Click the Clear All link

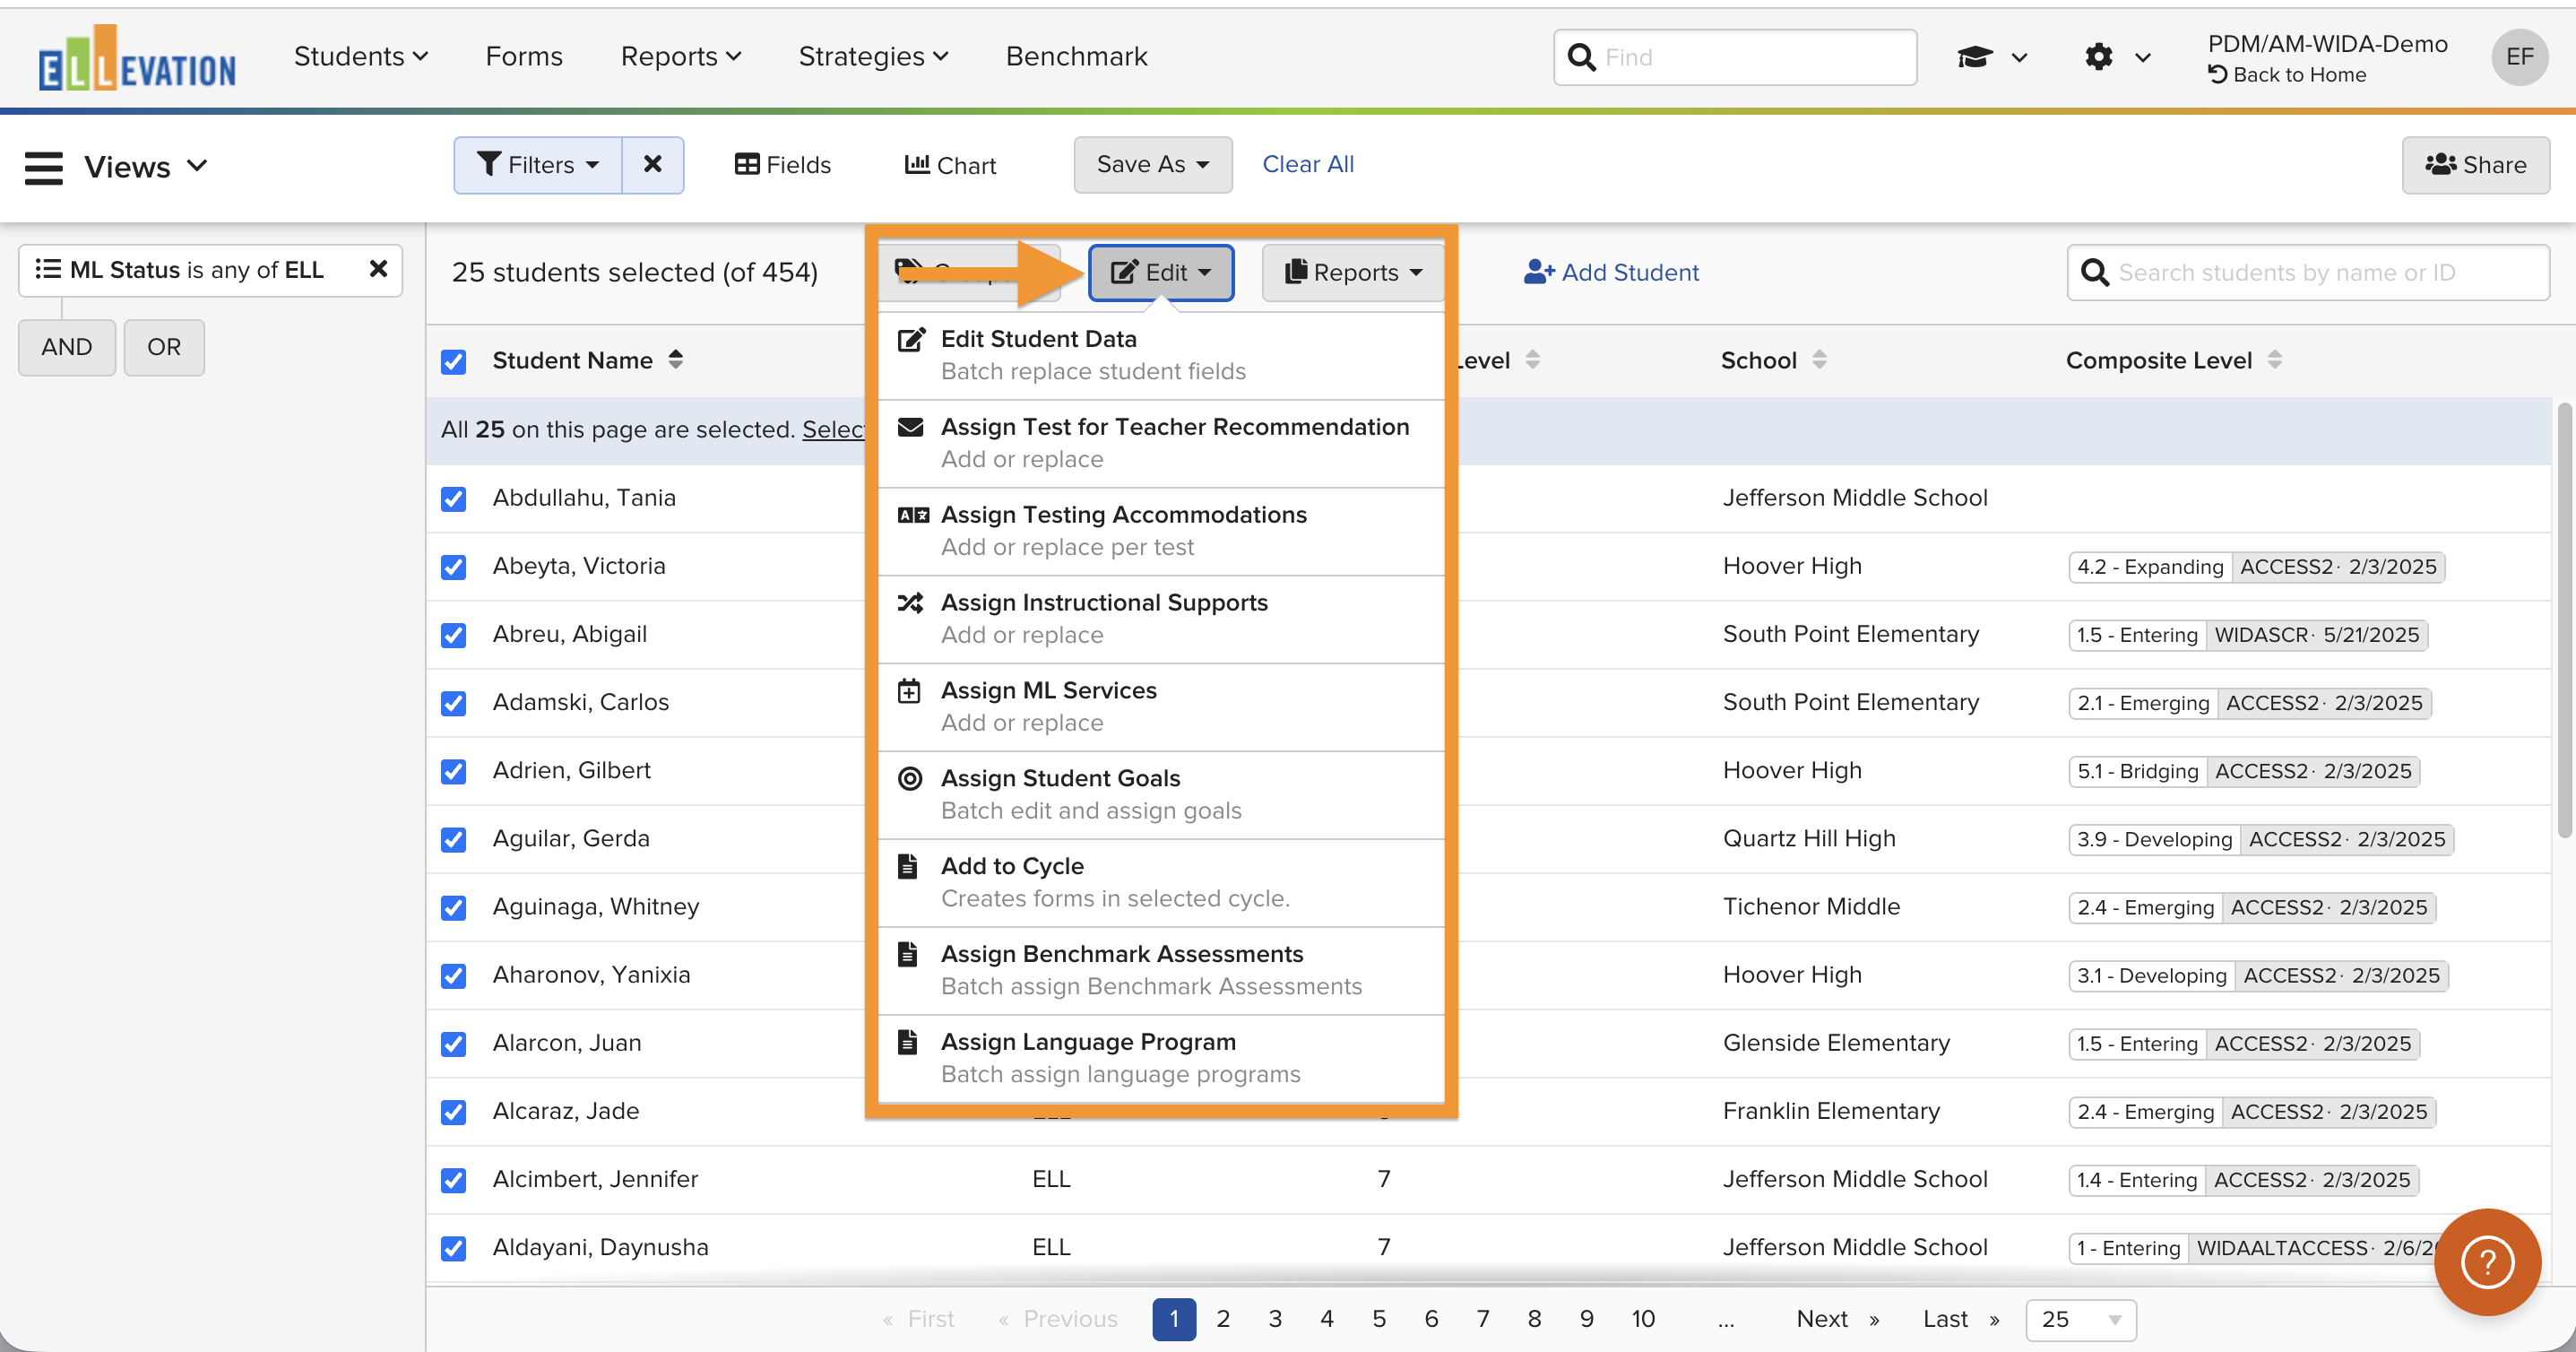click(x=1308, y=164)
